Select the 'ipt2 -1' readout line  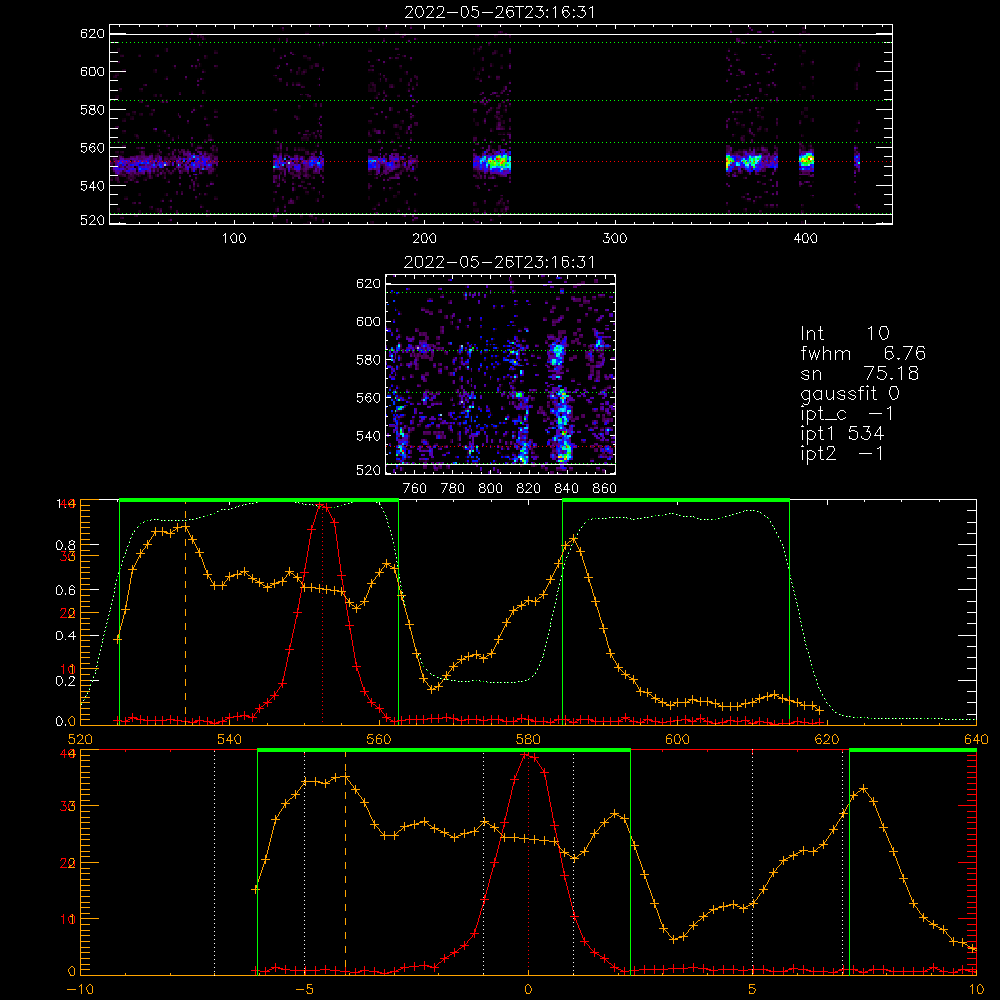tap(842, 454)
